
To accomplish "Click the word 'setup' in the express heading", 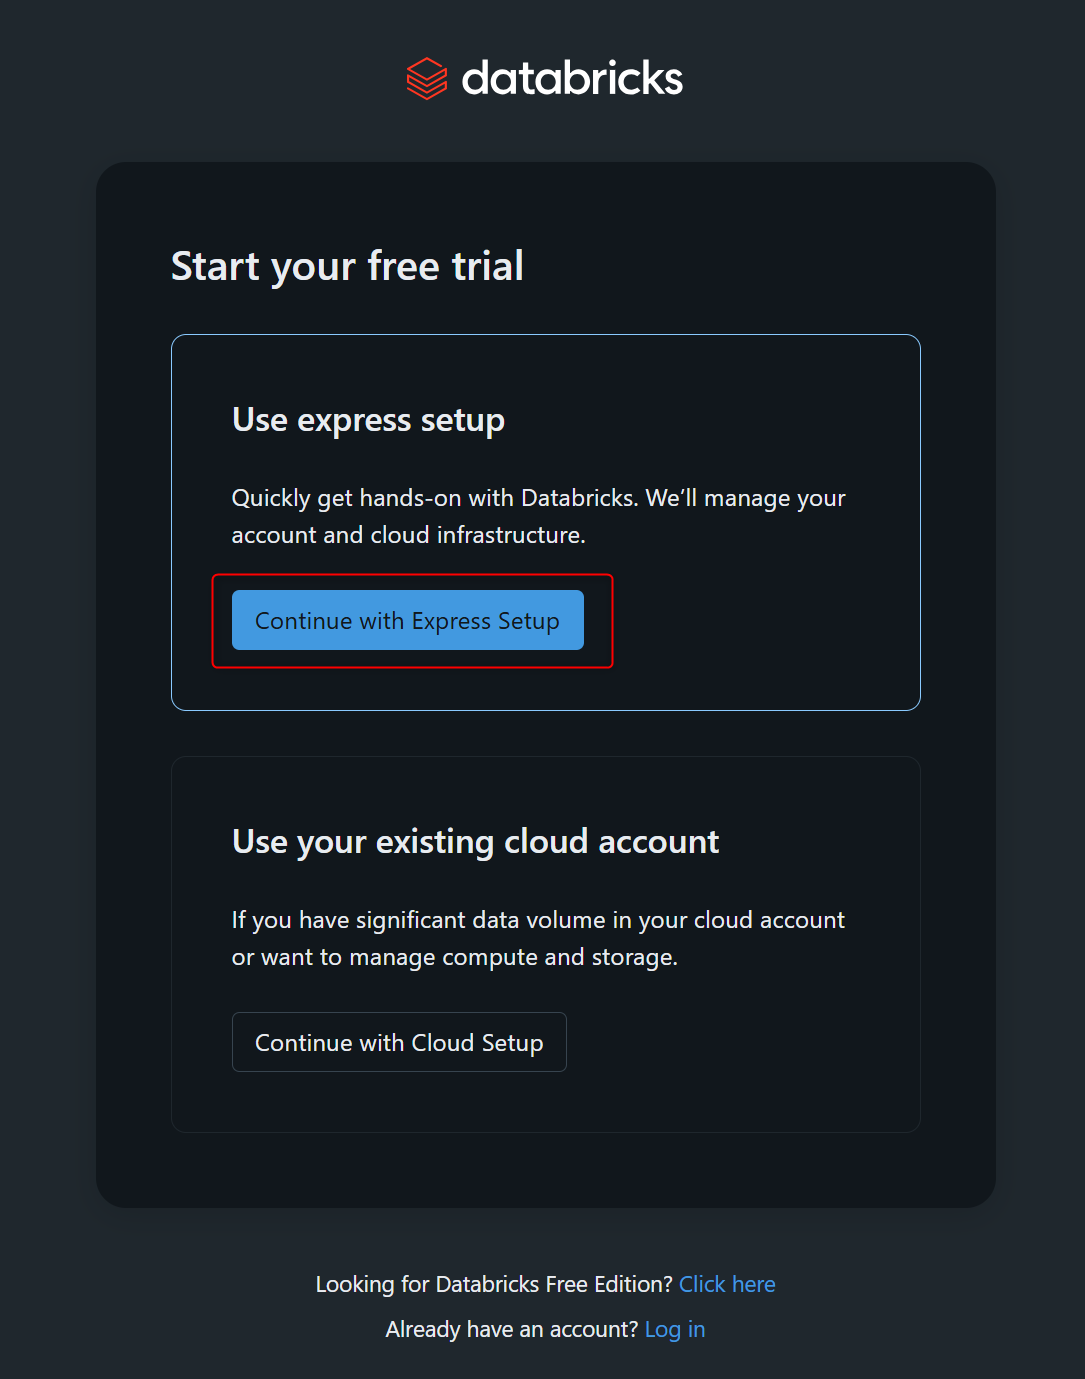I will click(x=462, y=421).
